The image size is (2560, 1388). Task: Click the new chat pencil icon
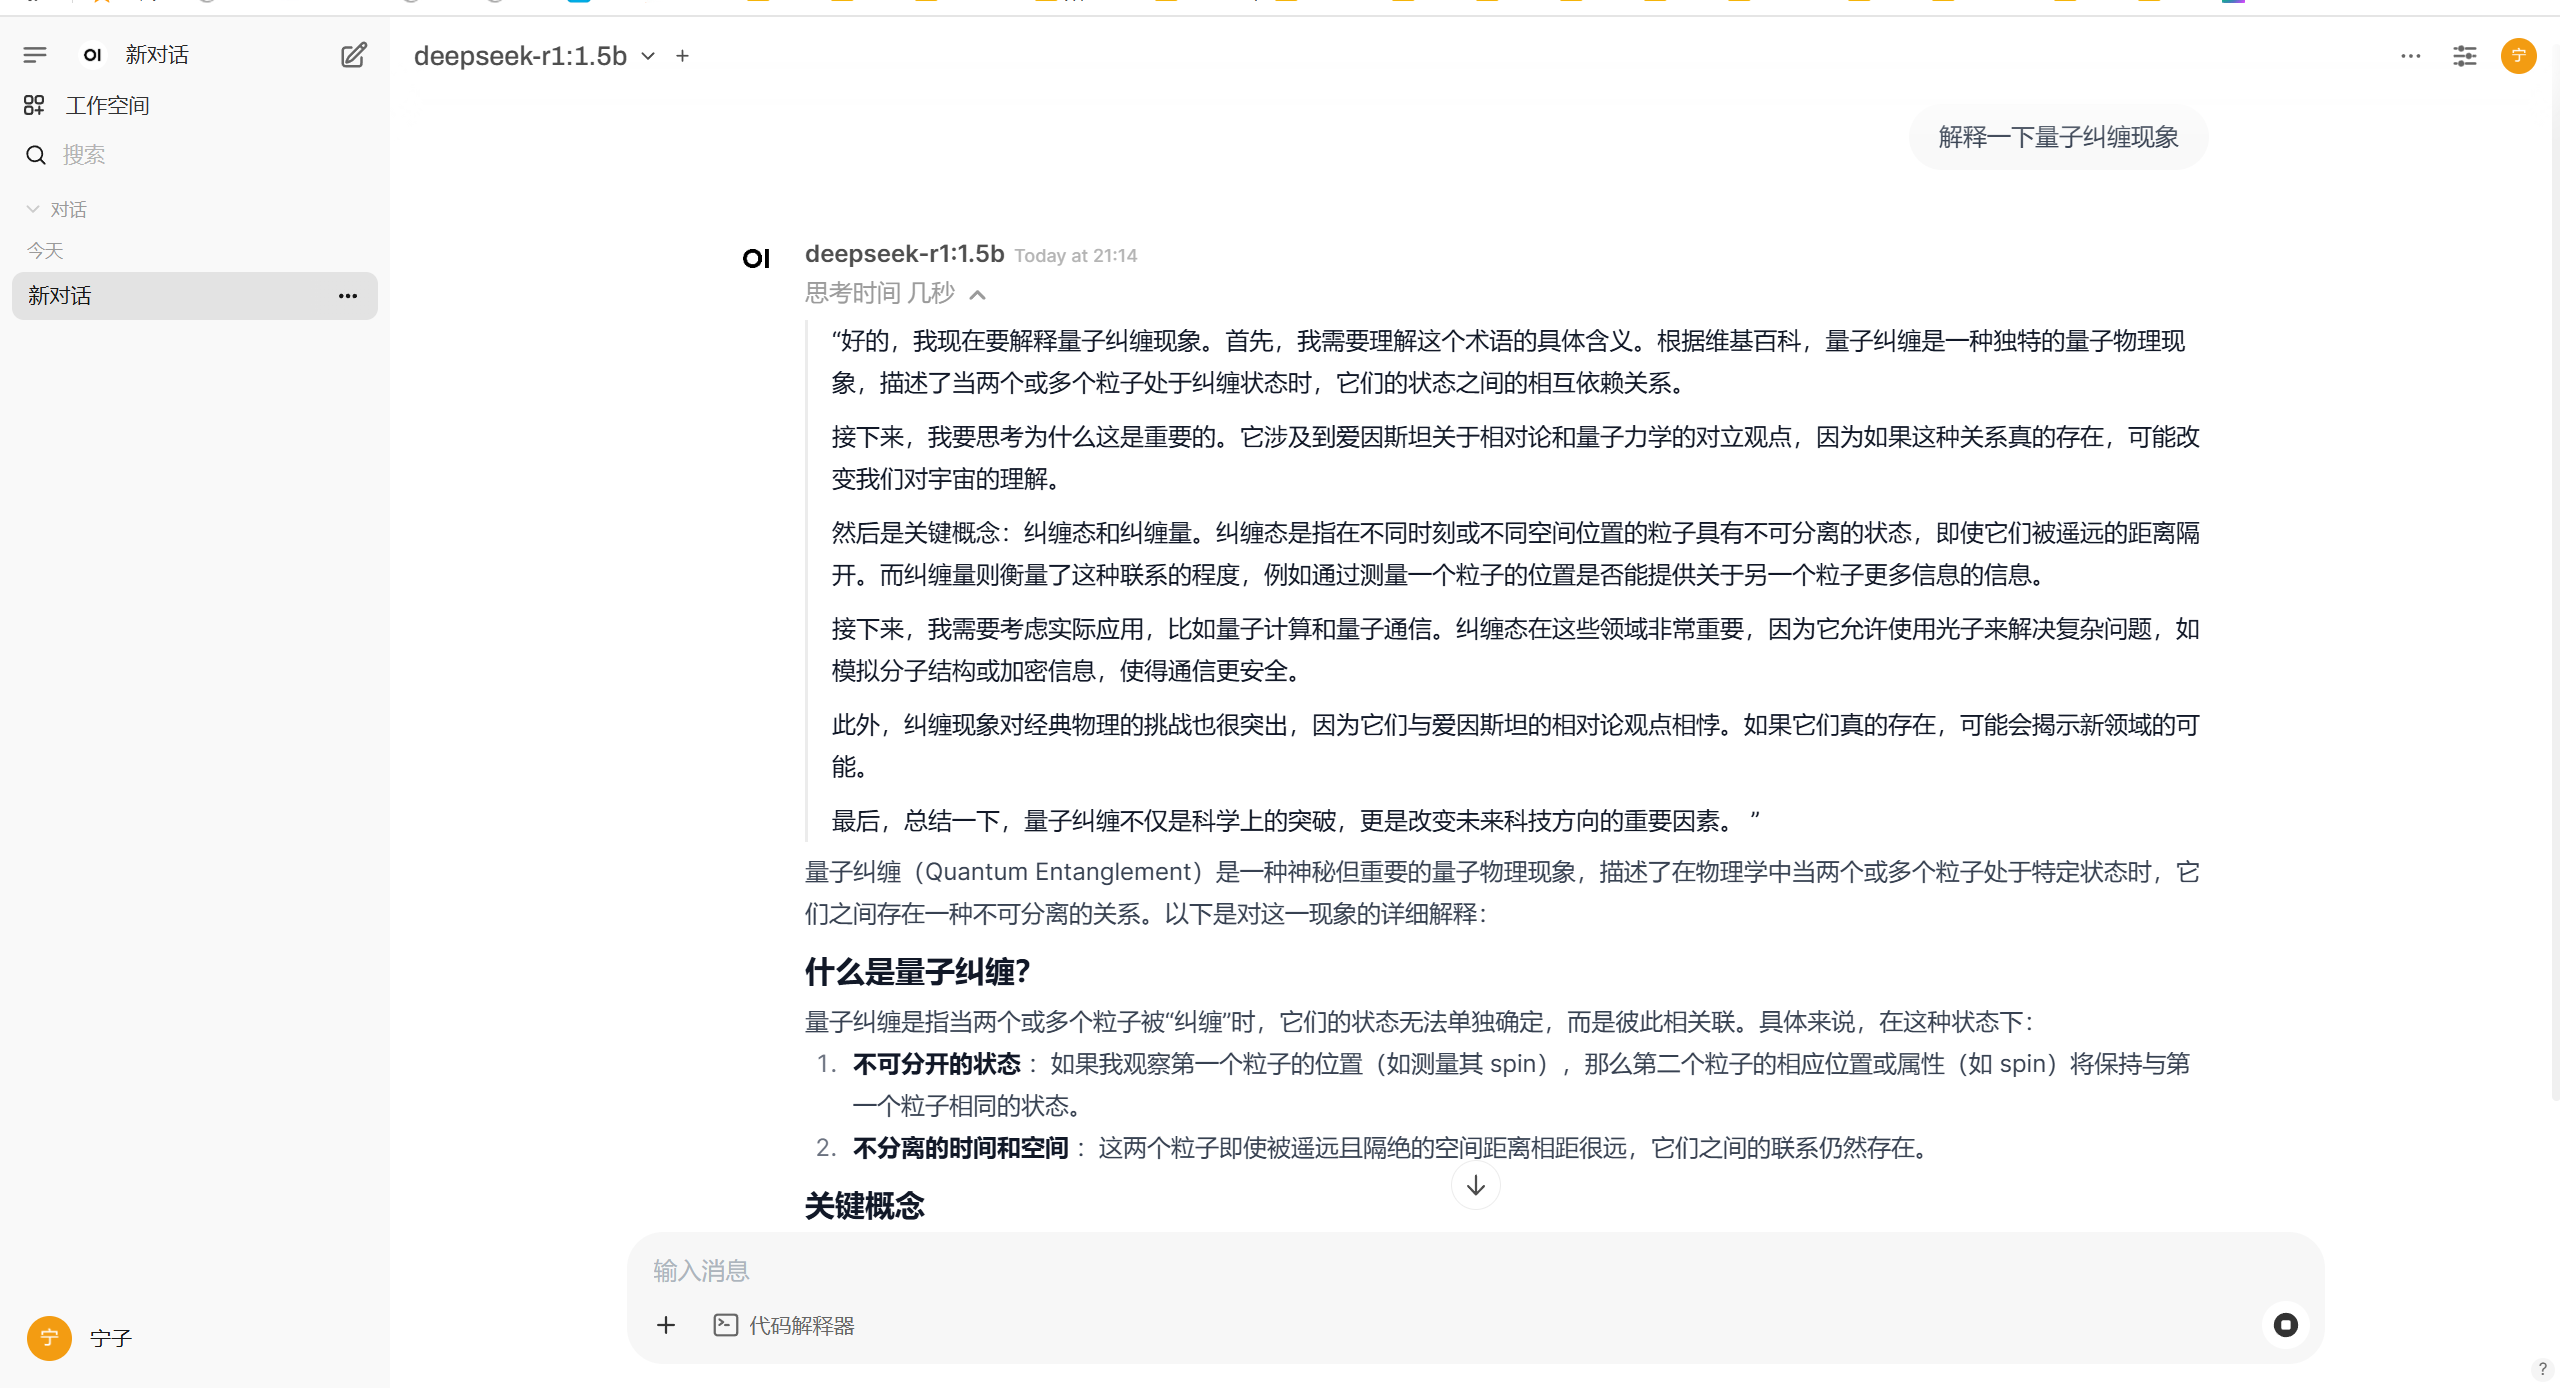(353, 55)
